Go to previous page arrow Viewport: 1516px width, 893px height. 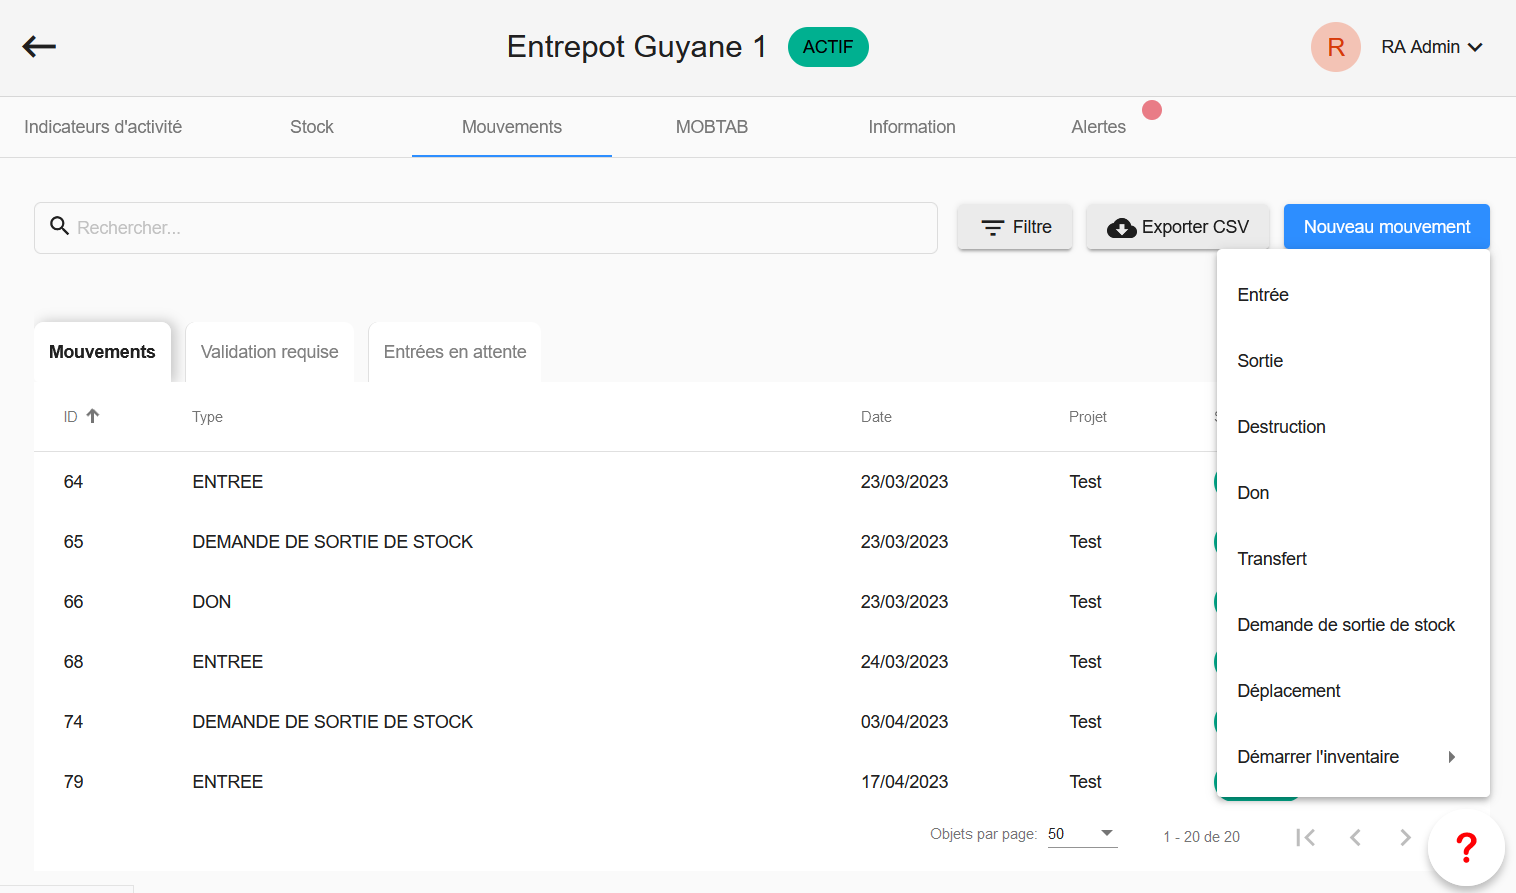click(x=1355, y=837)
